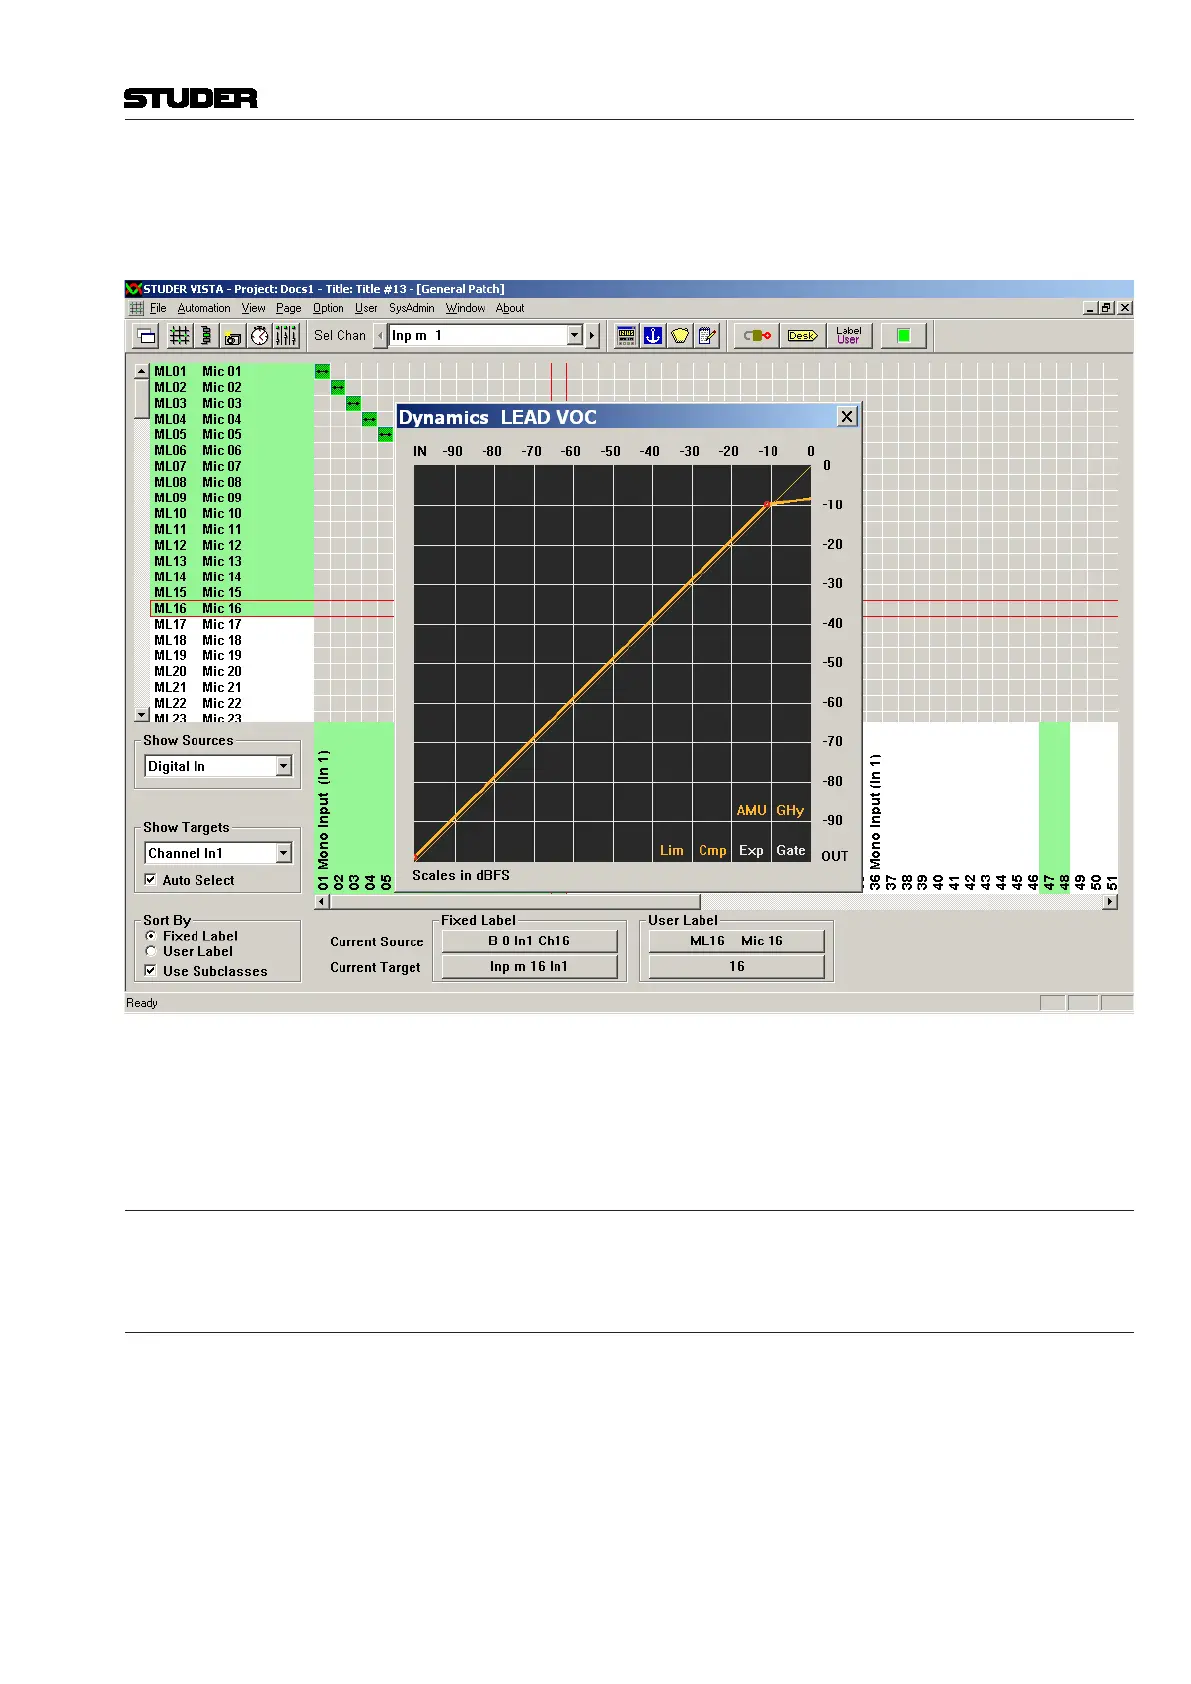Click the patch grid icon beside File menu
1191x1684 pixels.
137,308
